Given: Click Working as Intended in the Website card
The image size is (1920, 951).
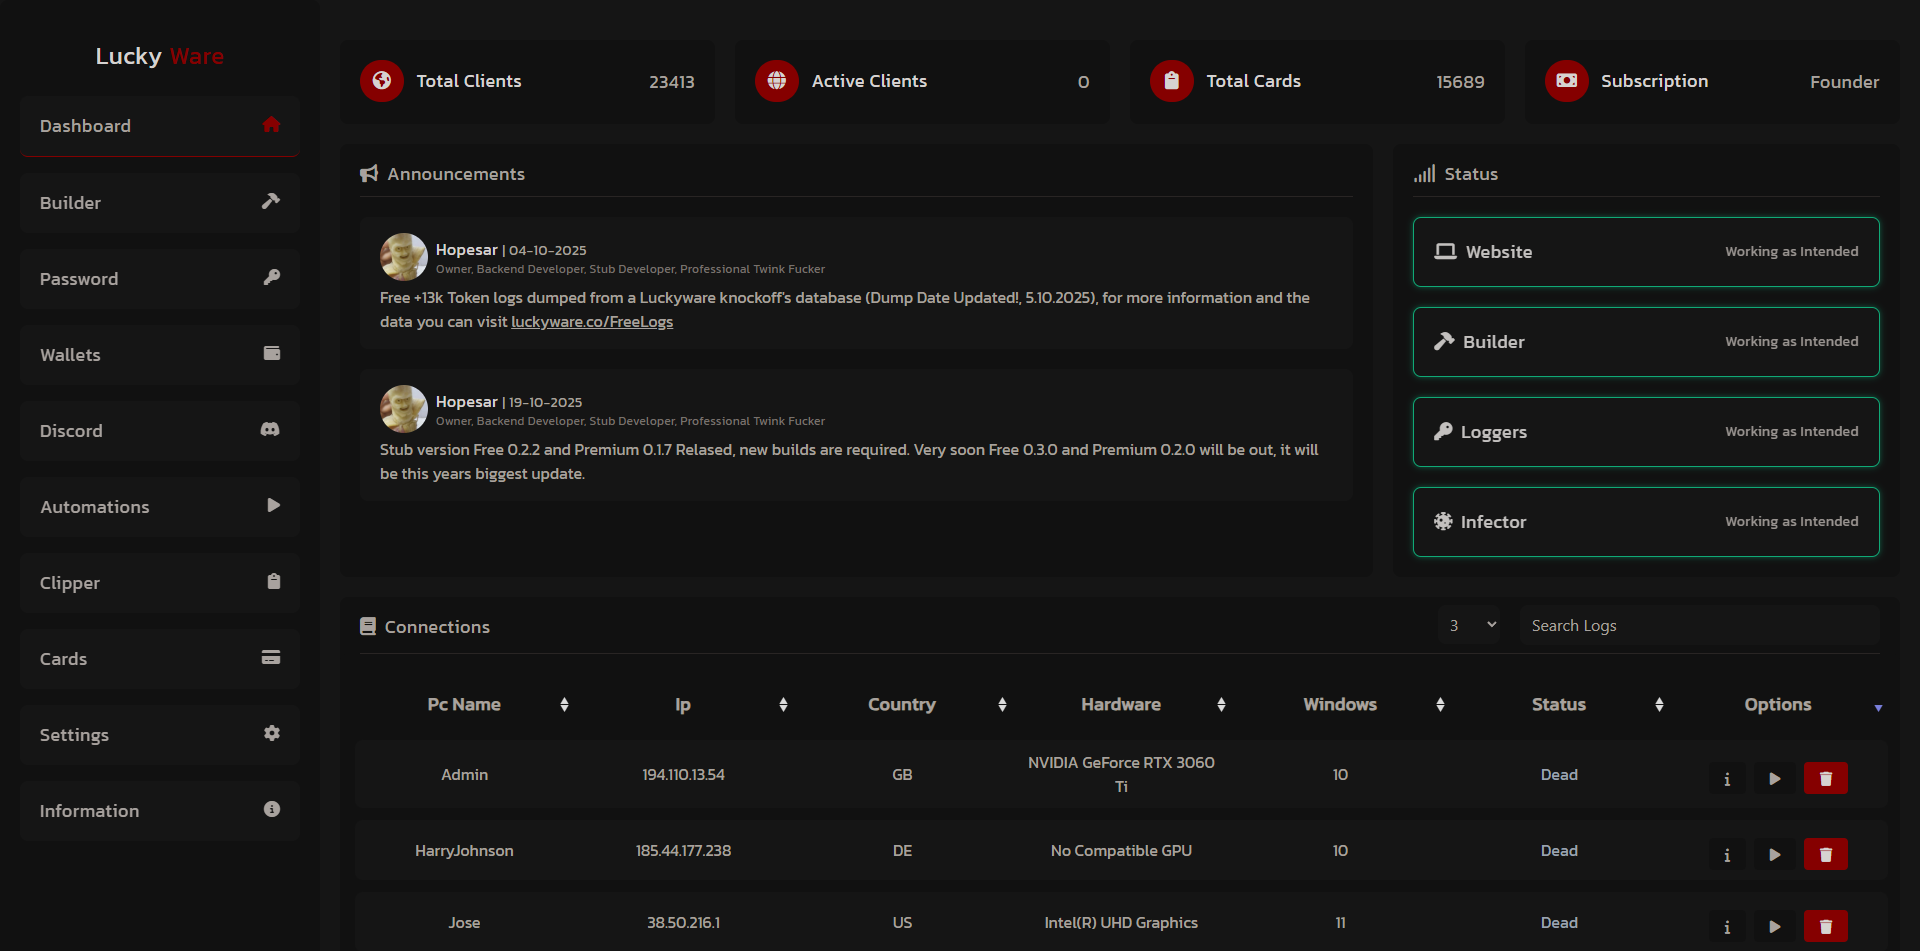Looking at the screenshot, I should [x=1792, y=252].
